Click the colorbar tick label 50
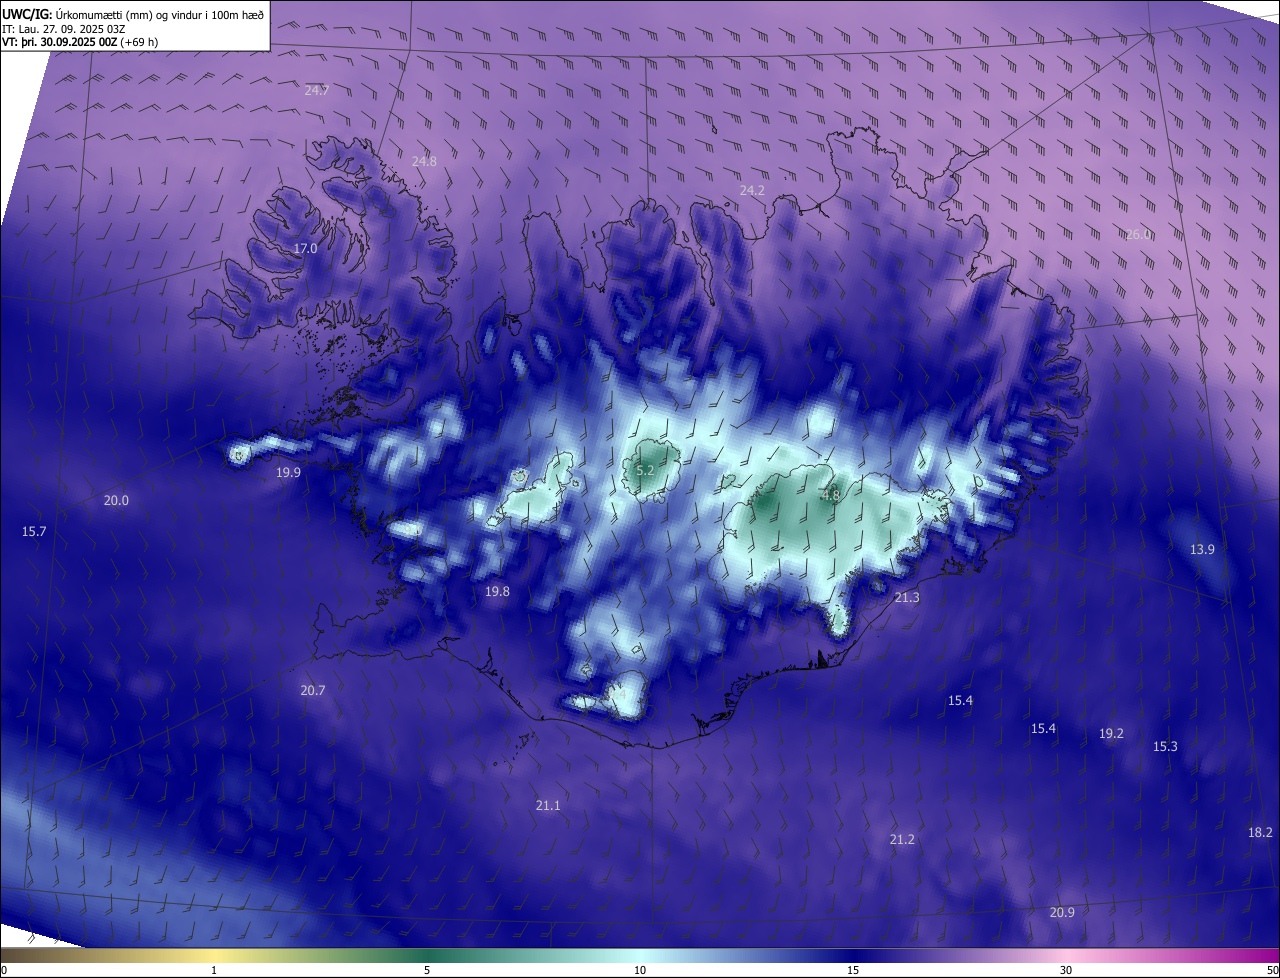1280x978 pixels. tap(1272, 970)
